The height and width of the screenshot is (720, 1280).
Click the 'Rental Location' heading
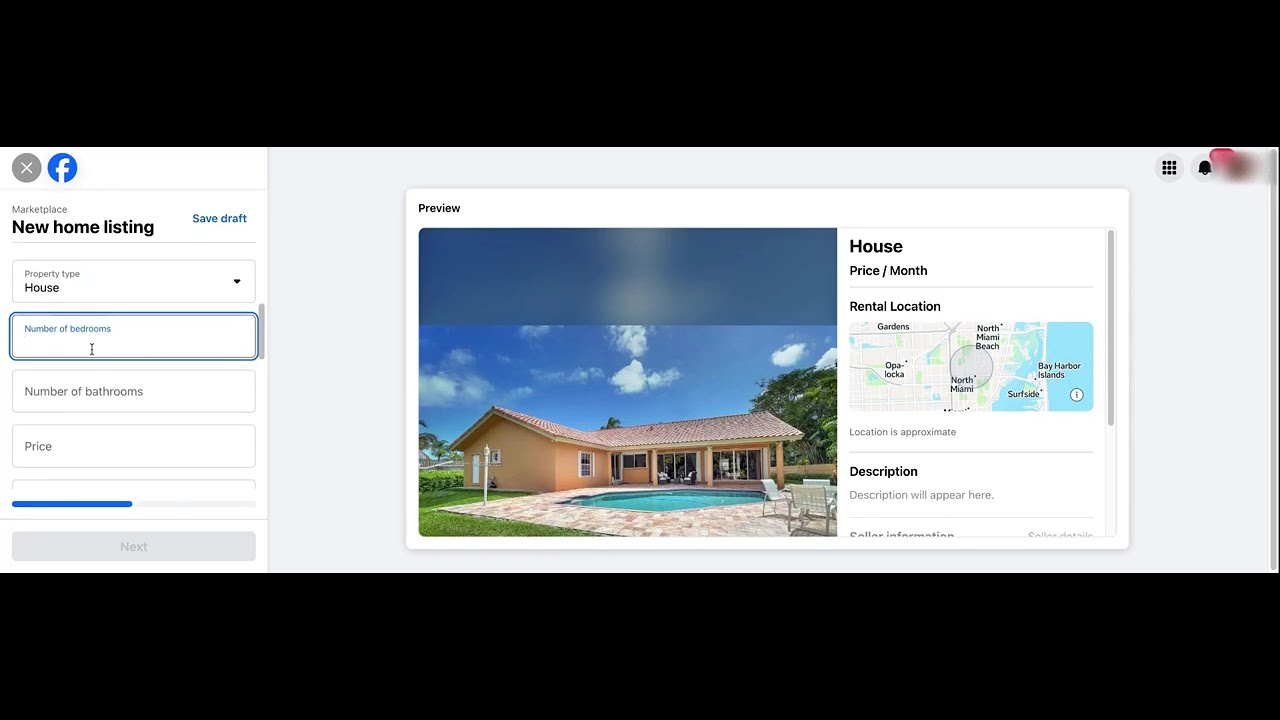pos(895,307)
